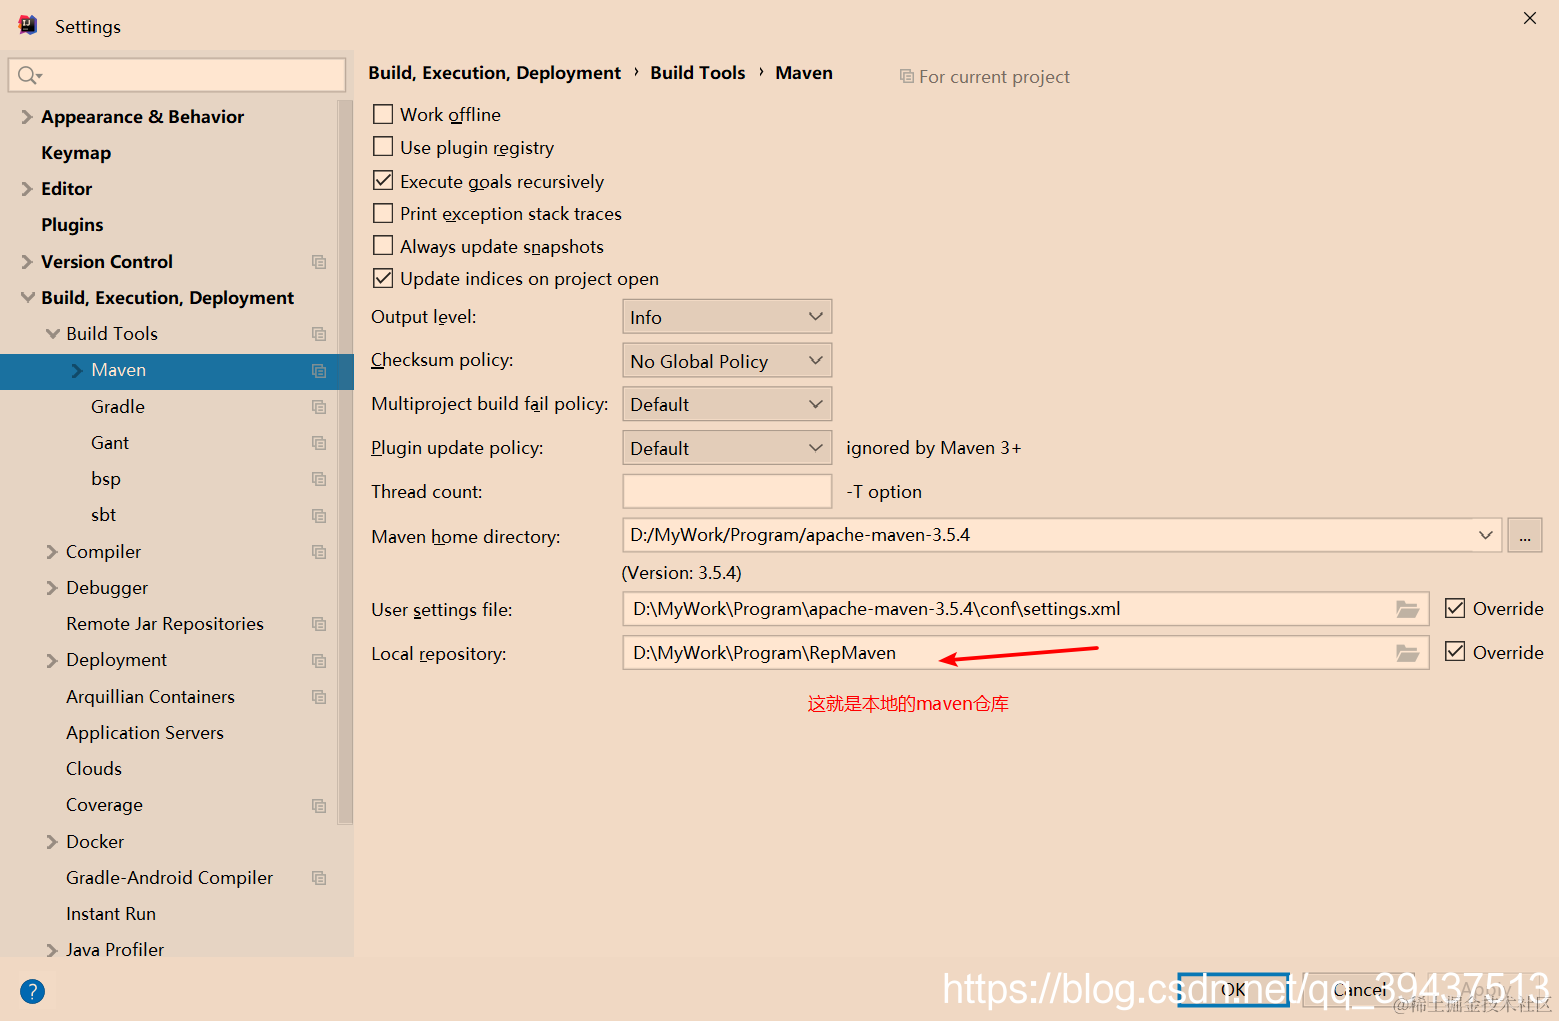Image resolution: width=1559 pixels, height=1021 pixels.
Task: Click folder browse icon for Local repository
Action: [1407, 653]
